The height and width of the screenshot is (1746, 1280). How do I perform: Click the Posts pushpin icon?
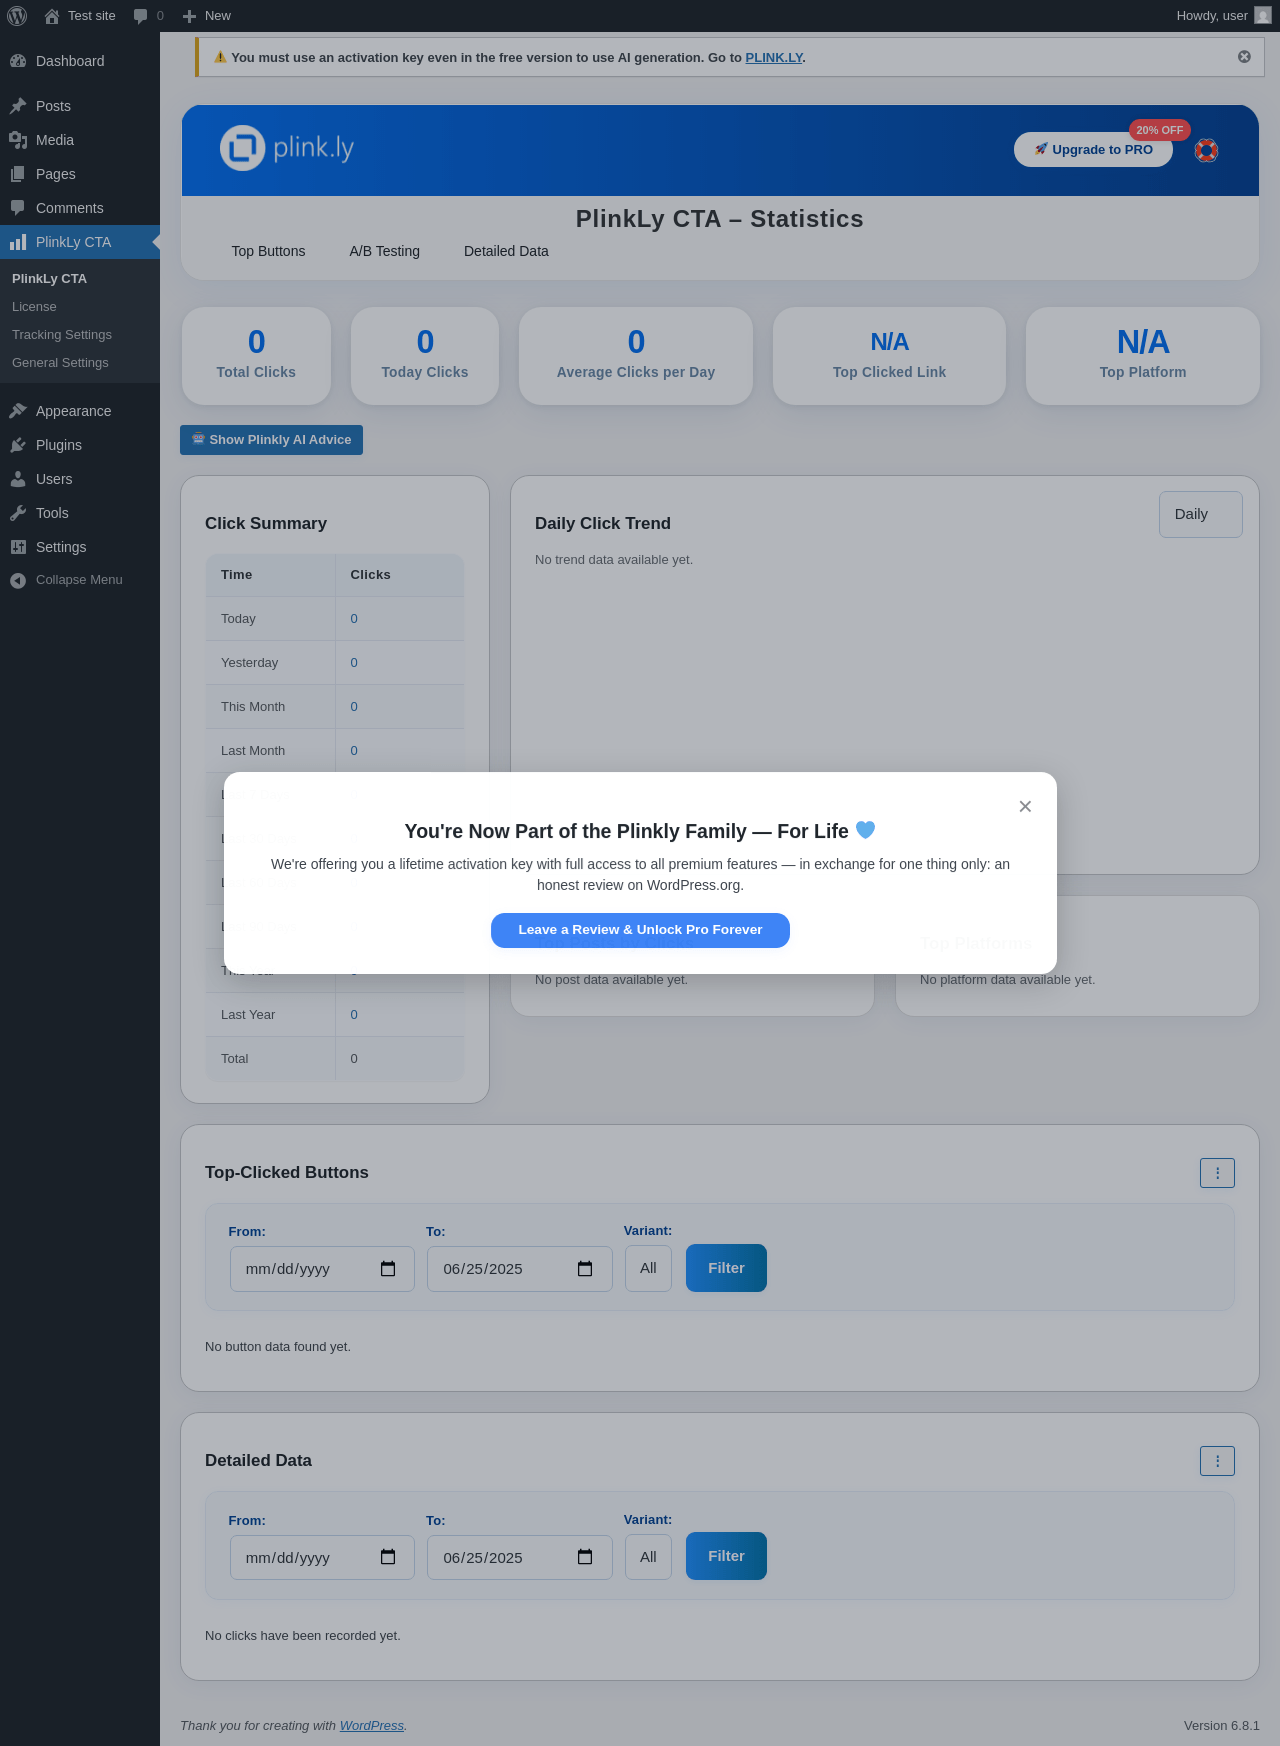18,106
